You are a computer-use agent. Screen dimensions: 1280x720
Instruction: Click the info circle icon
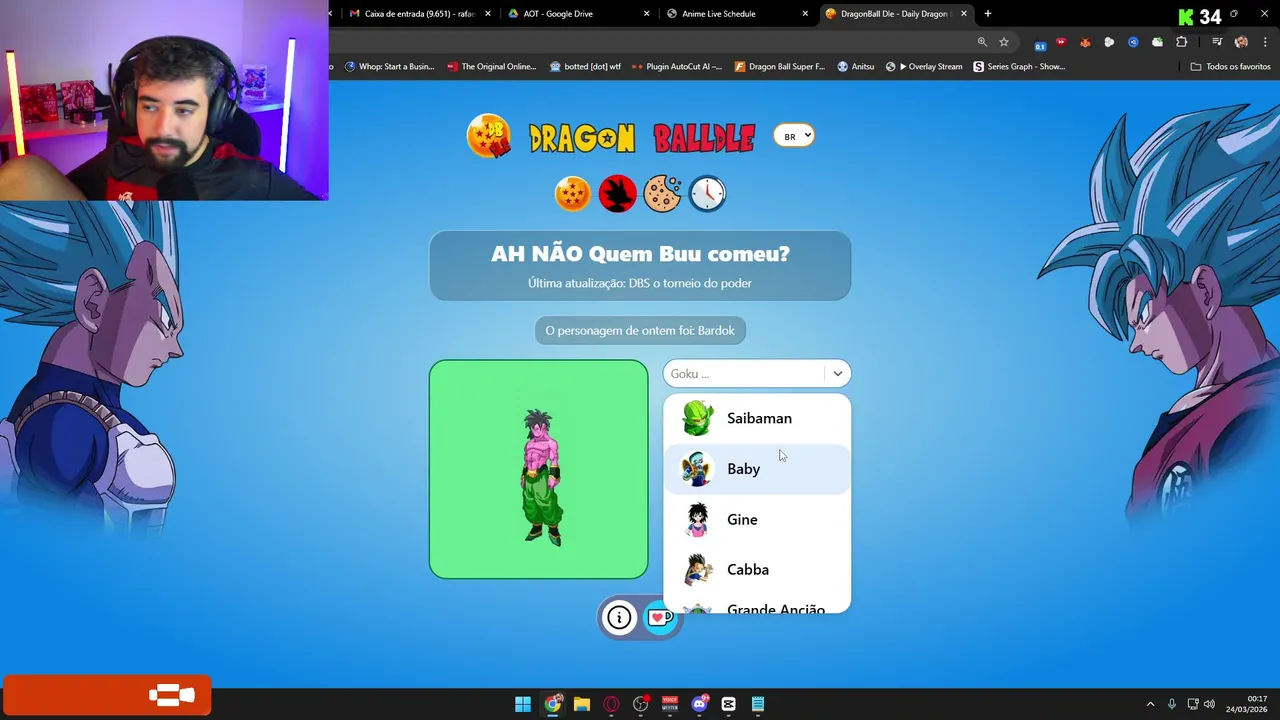(x=620, y=618)
